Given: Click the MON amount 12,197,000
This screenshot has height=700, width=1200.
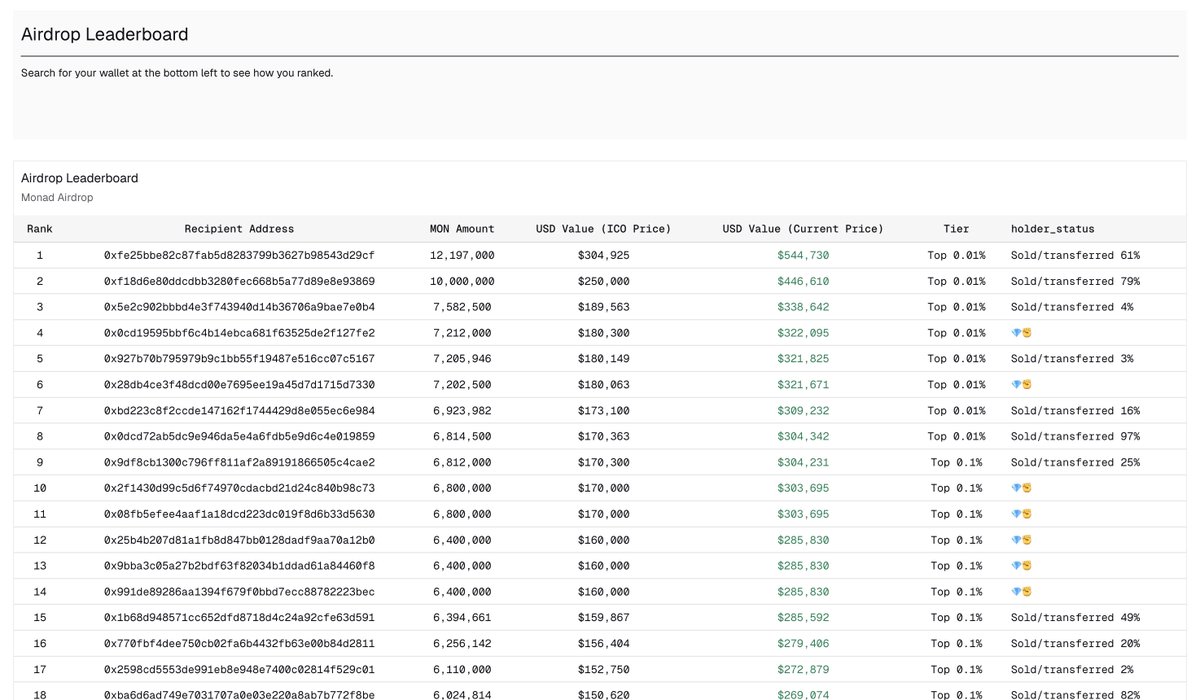Looking at the screenshot, I should tap(462, 256).
